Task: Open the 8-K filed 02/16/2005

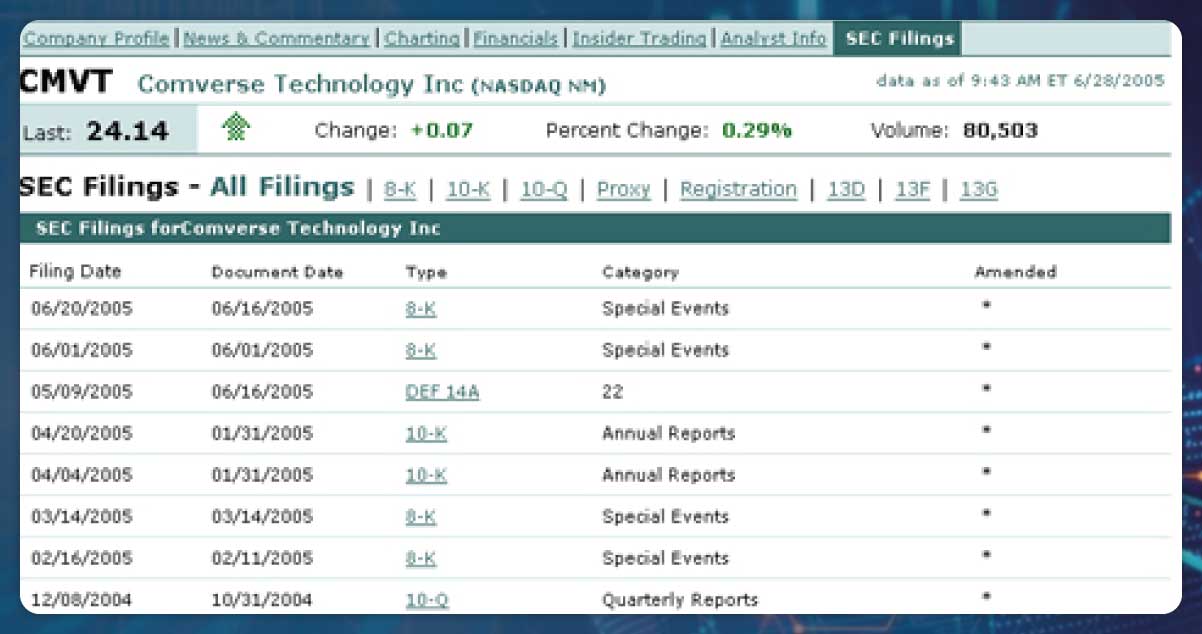Action: tap(421, 558)
